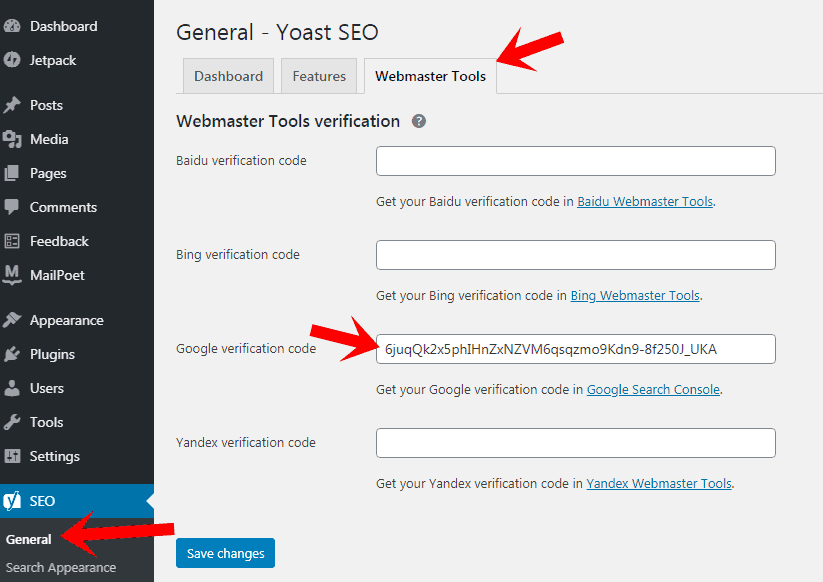The image size is (823, 582).
Task: Open Search Appearance submenu item
Action: [x=61, y=568]
